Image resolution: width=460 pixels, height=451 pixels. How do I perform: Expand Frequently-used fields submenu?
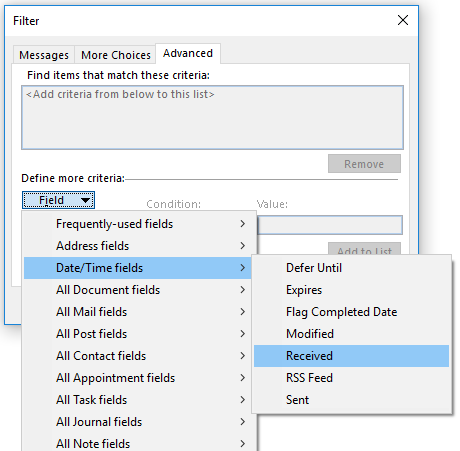point(139,224)
